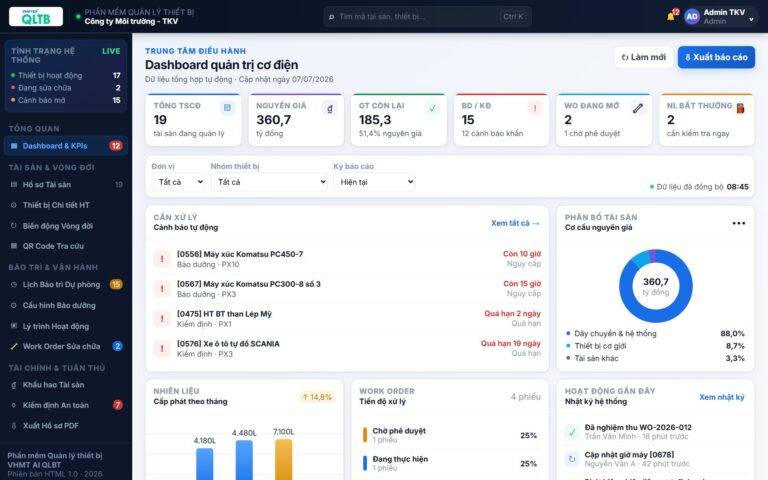Click the NL bất thường fuel icon
This screenshot has height=480, width=768.
pos(740,108)
